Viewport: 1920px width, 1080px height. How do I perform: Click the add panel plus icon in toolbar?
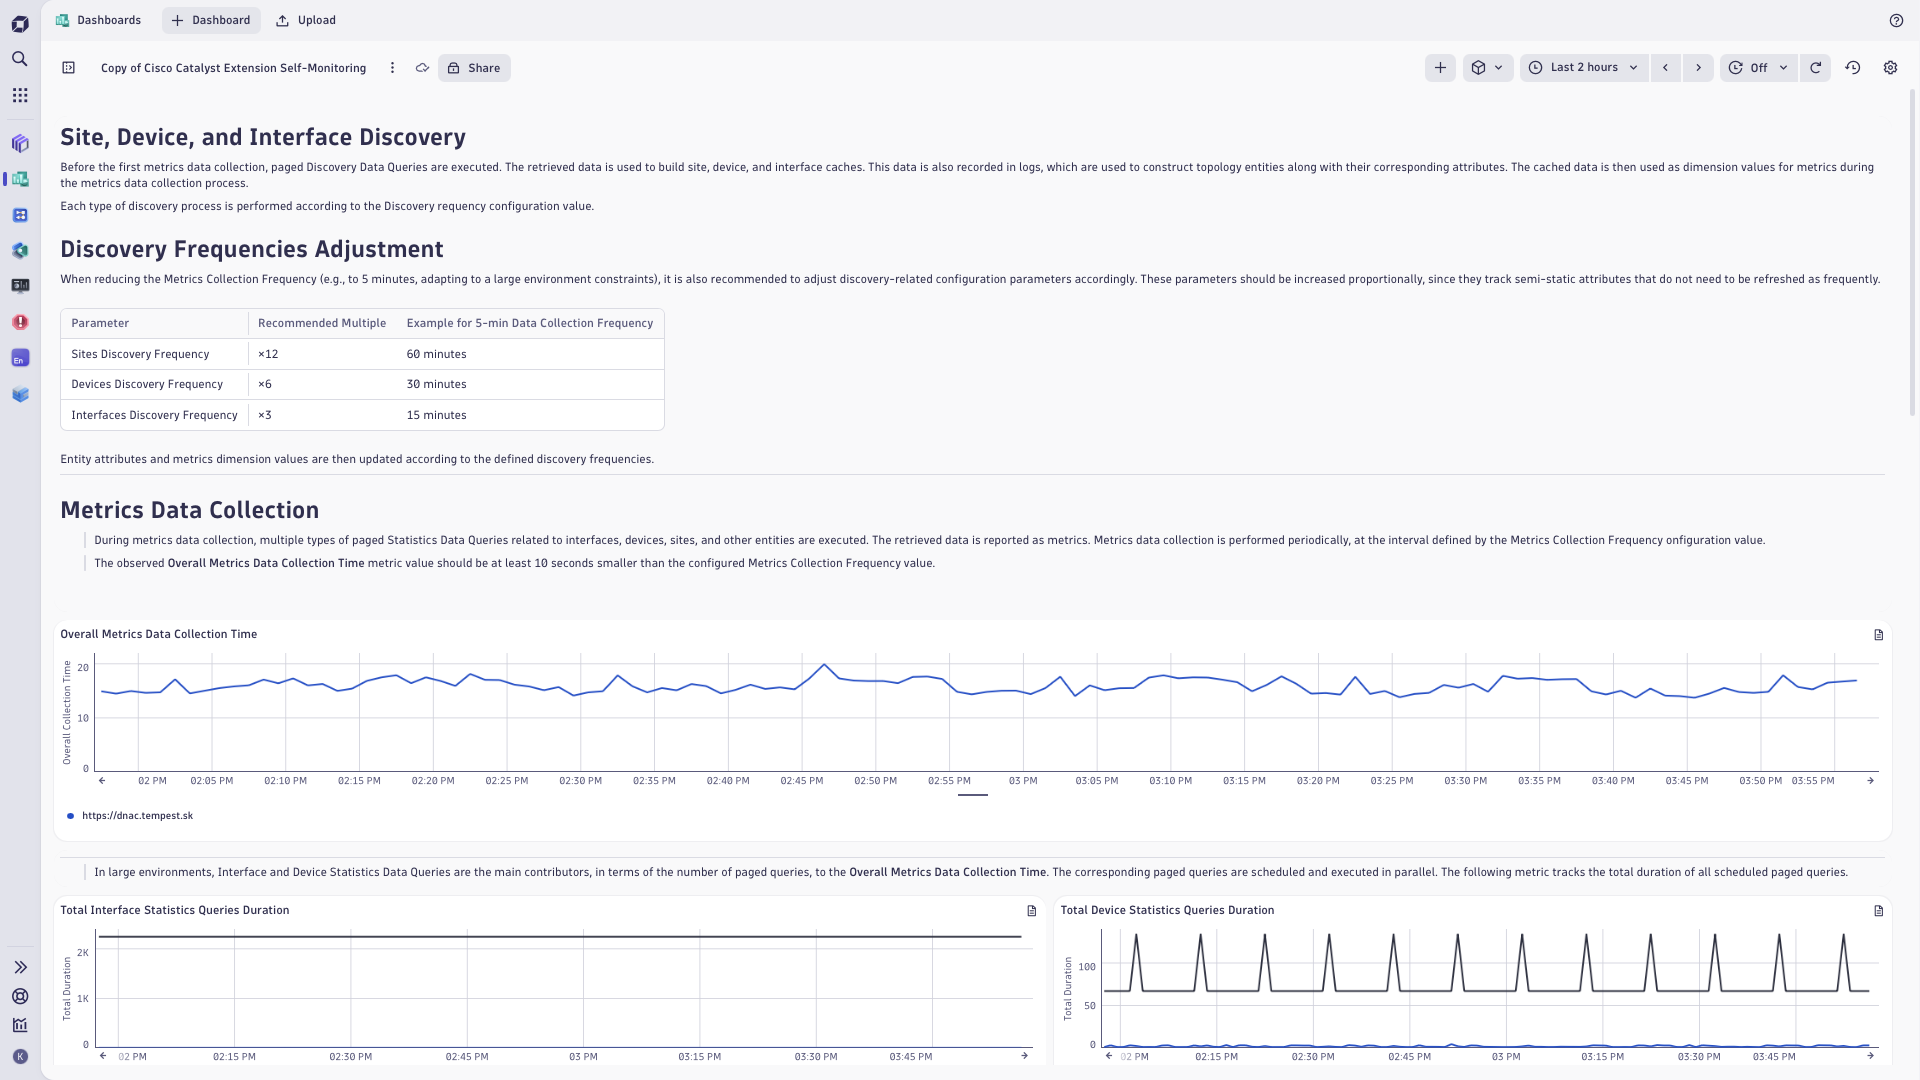(x=1440, y=67)
